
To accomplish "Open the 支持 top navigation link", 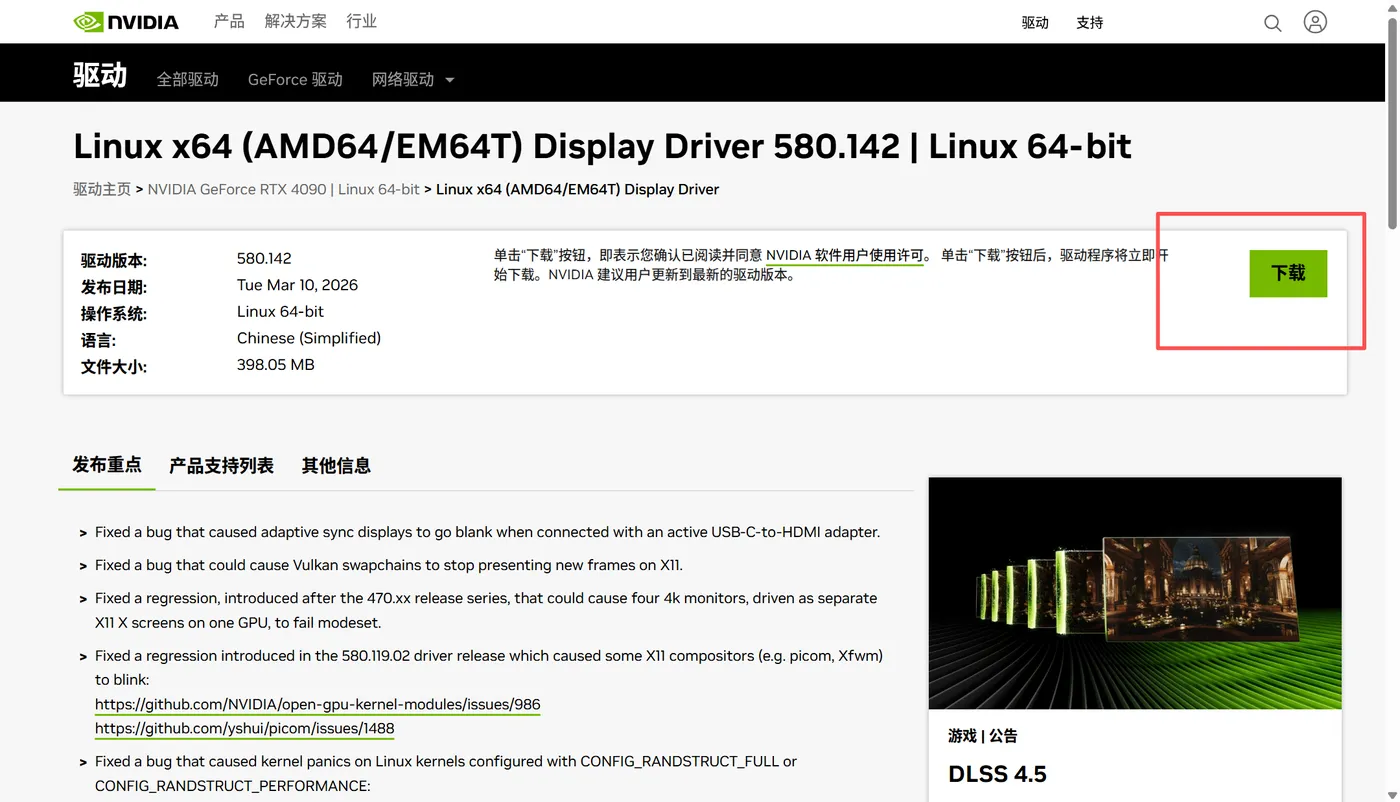I will [x=1089, y=22].
